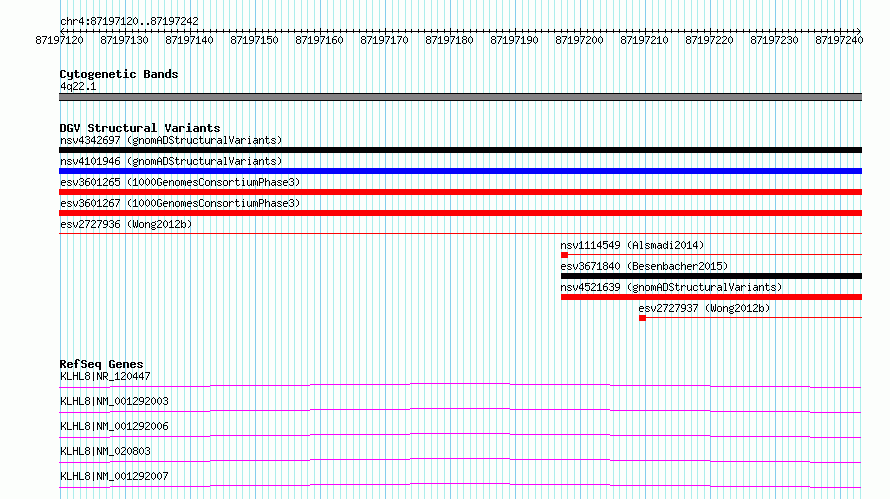Open variant nsv4521639 label

pyautogui.click(x=671, y=287)
